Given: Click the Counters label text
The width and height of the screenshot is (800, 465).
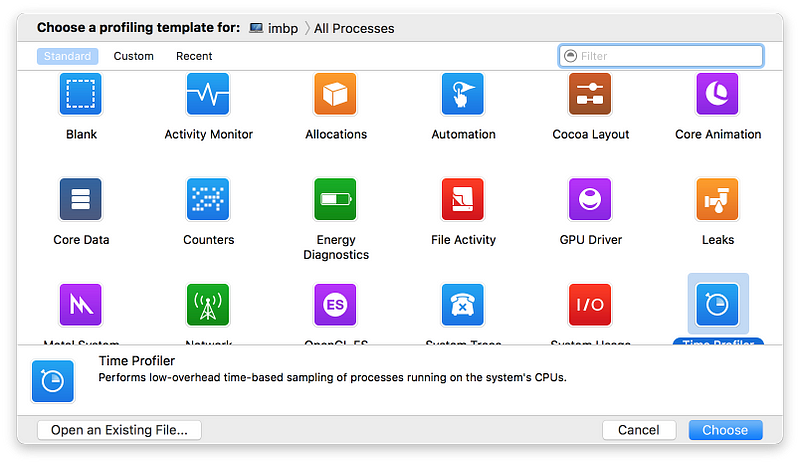Looking at the screenshot, I should point(208,239).
